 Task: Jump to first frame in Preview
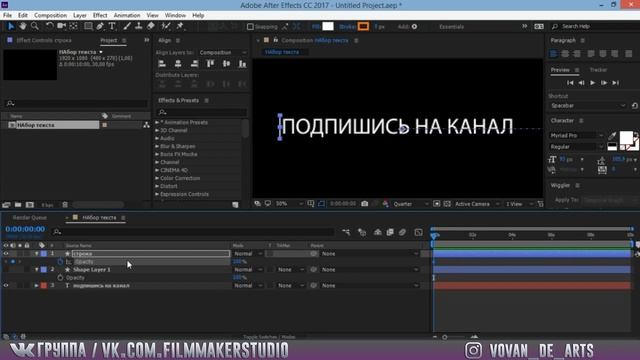click(x=570, y=83)
